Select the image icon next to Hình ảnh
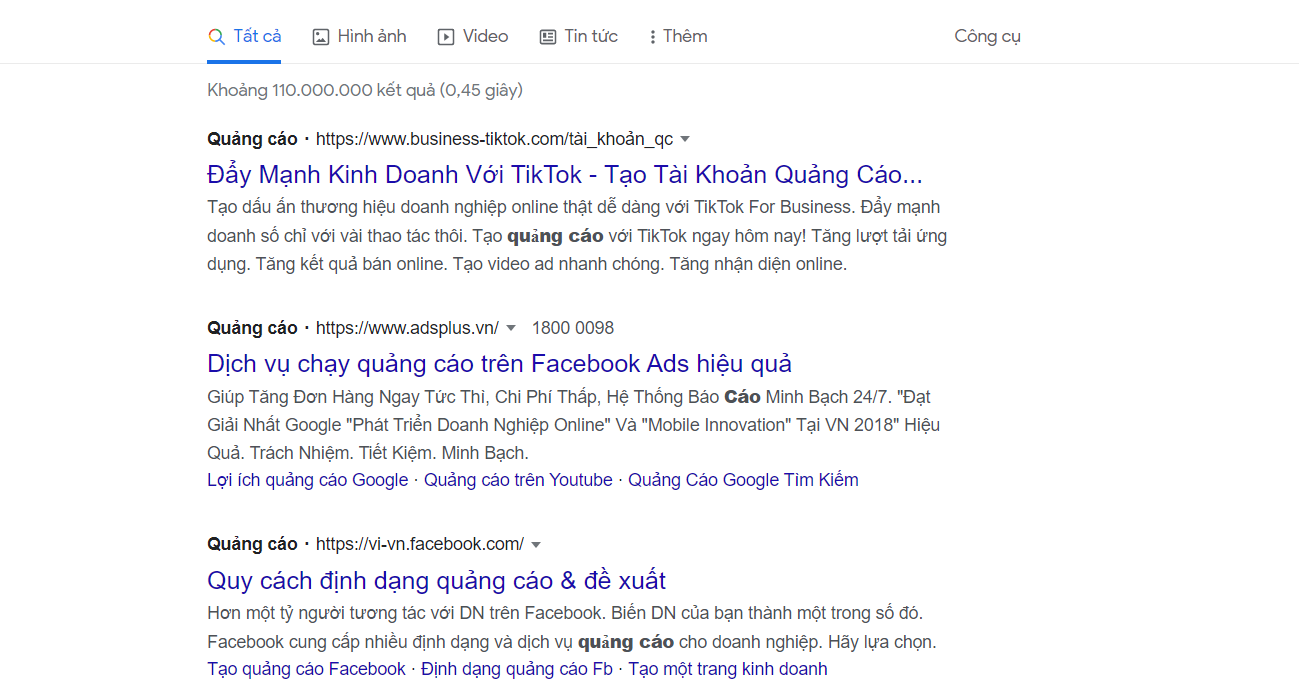The height and width of the screenshot is (695, 1299). tap(320, 36)
